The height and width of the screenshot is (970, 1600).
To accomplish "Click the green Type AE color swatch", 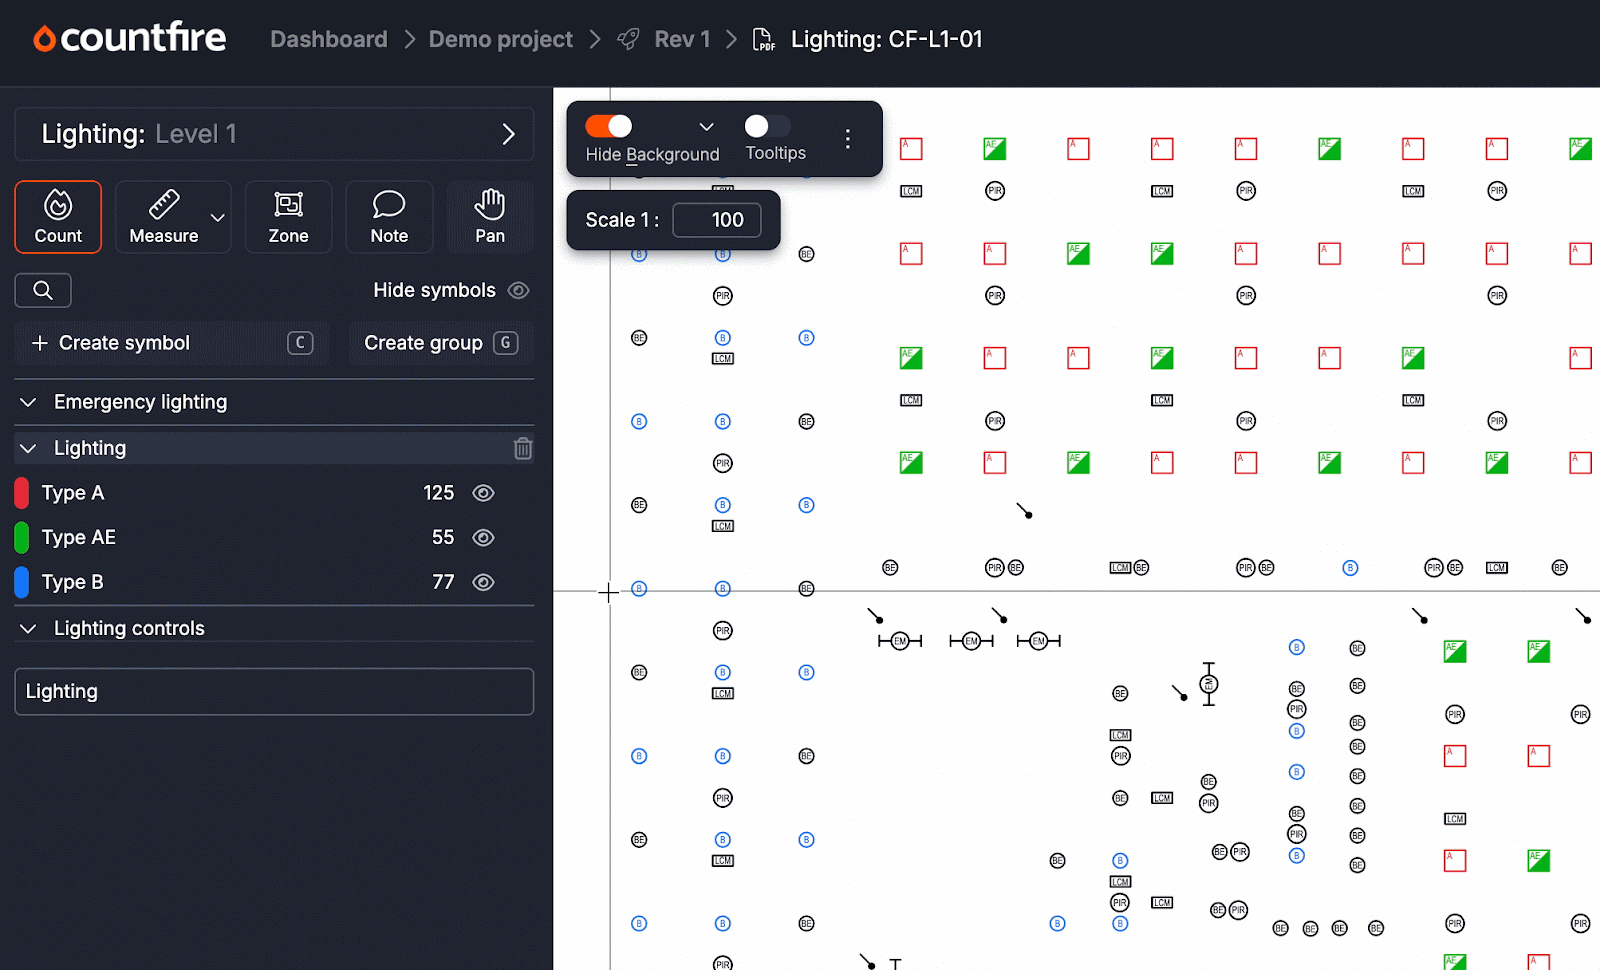I will [21, 538].
